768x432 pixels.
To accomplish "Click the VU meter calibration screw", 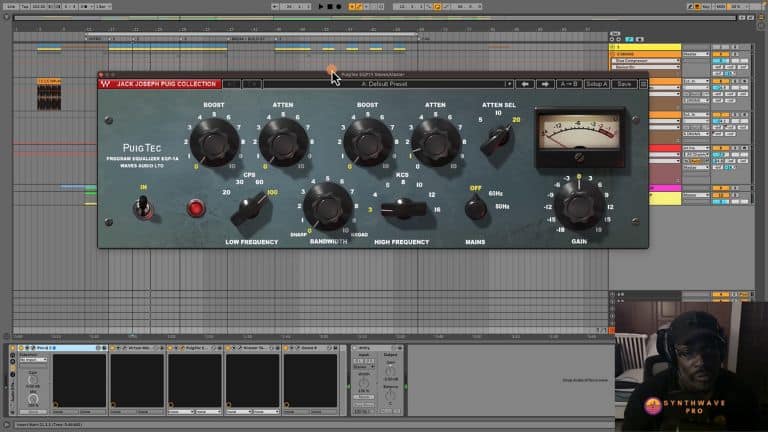I will pyautogui.click(x=579, y=157).
